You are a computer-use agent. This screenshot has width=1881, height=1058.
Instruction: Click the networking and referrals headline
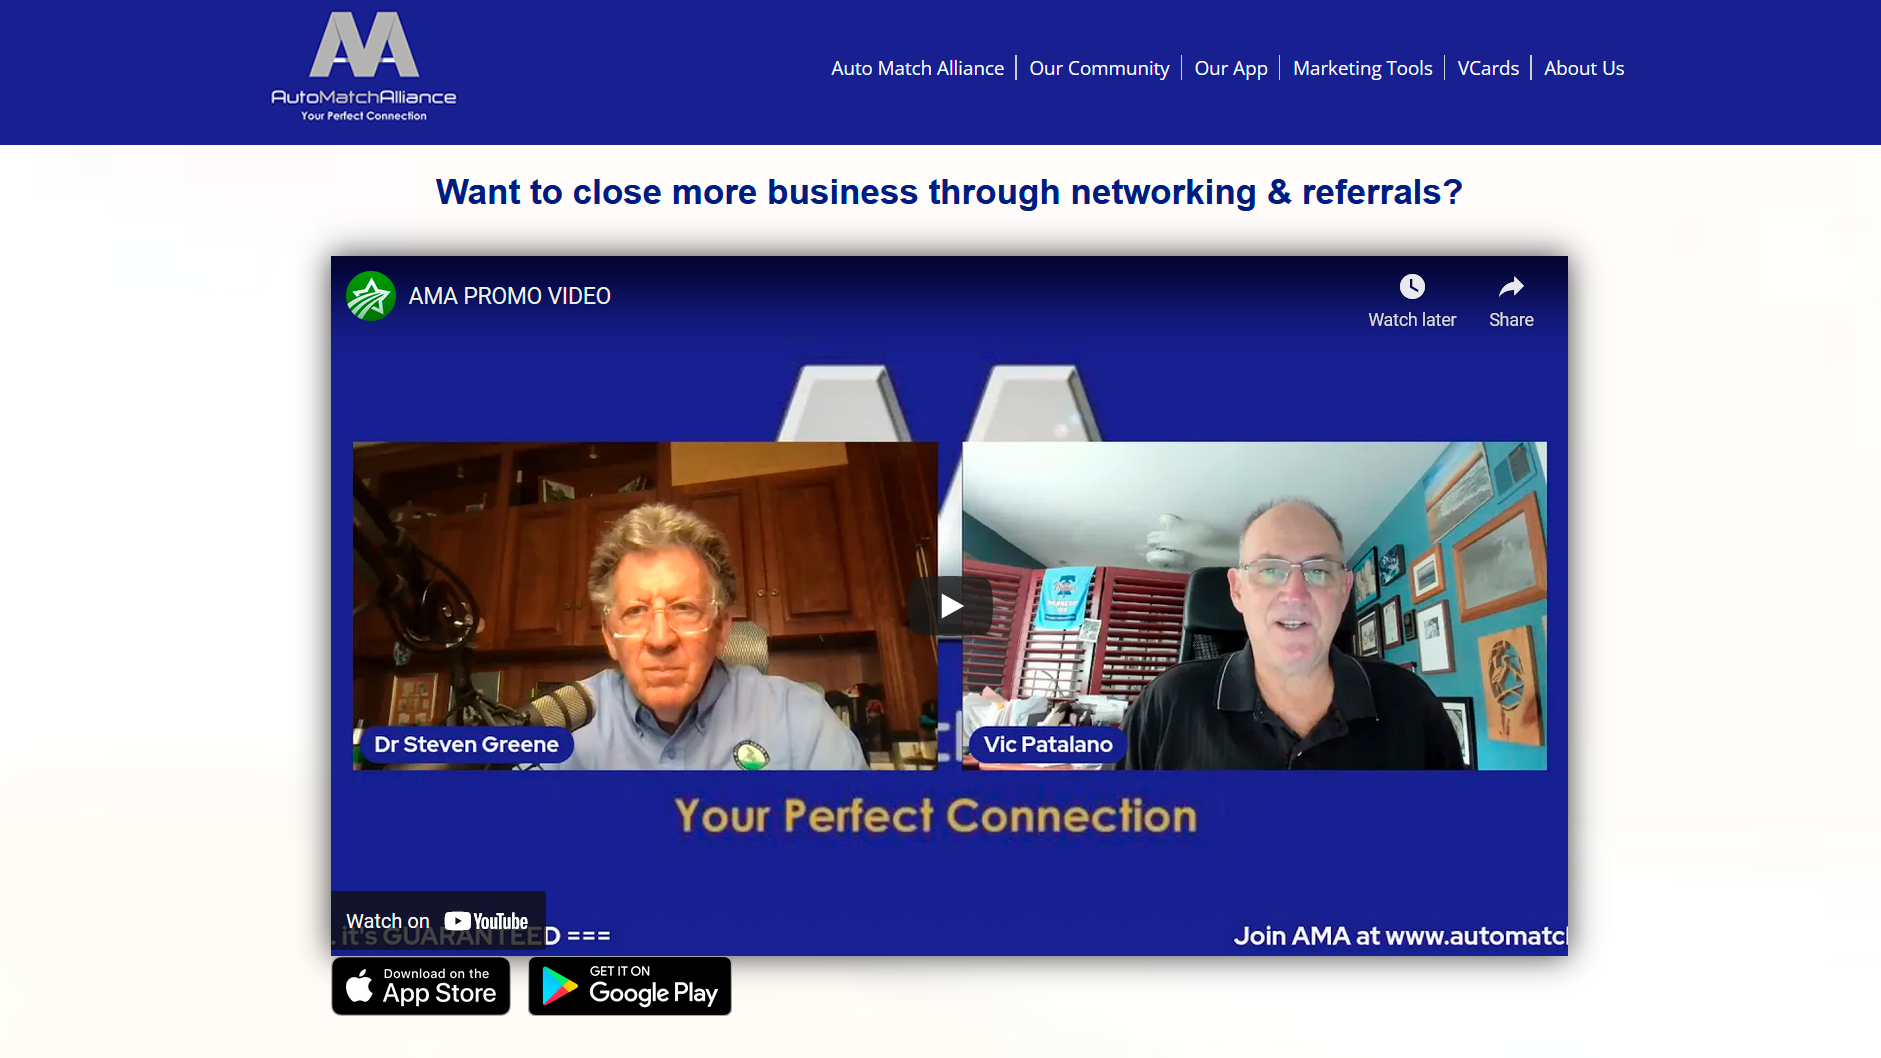949,192
